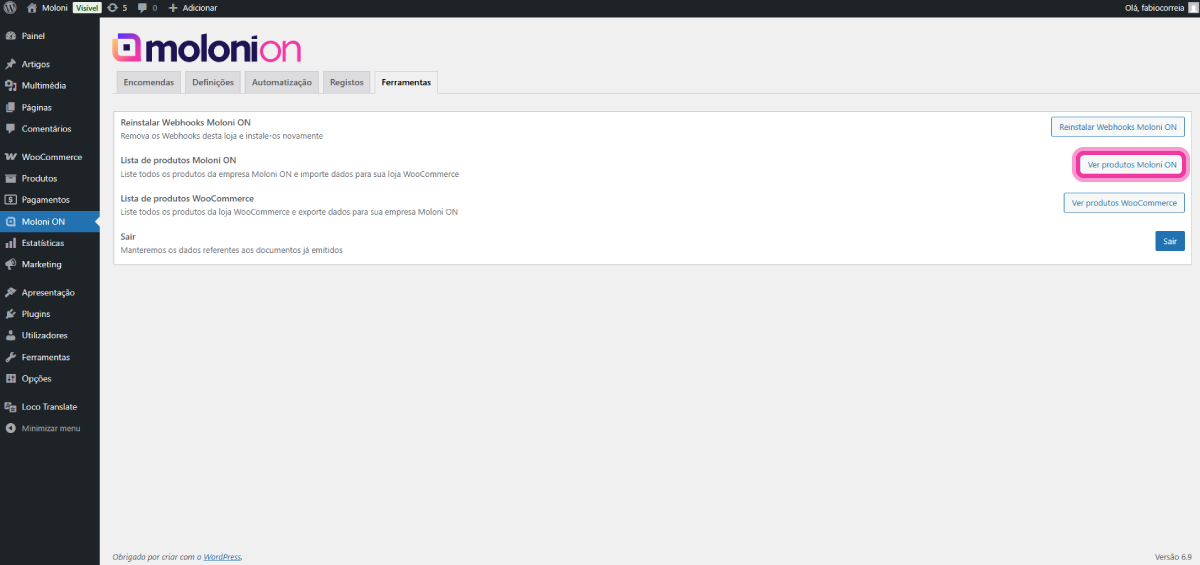Click the Moloni ON sidebar icon
Screen dimensions: 1200x565
click(11, 222)
